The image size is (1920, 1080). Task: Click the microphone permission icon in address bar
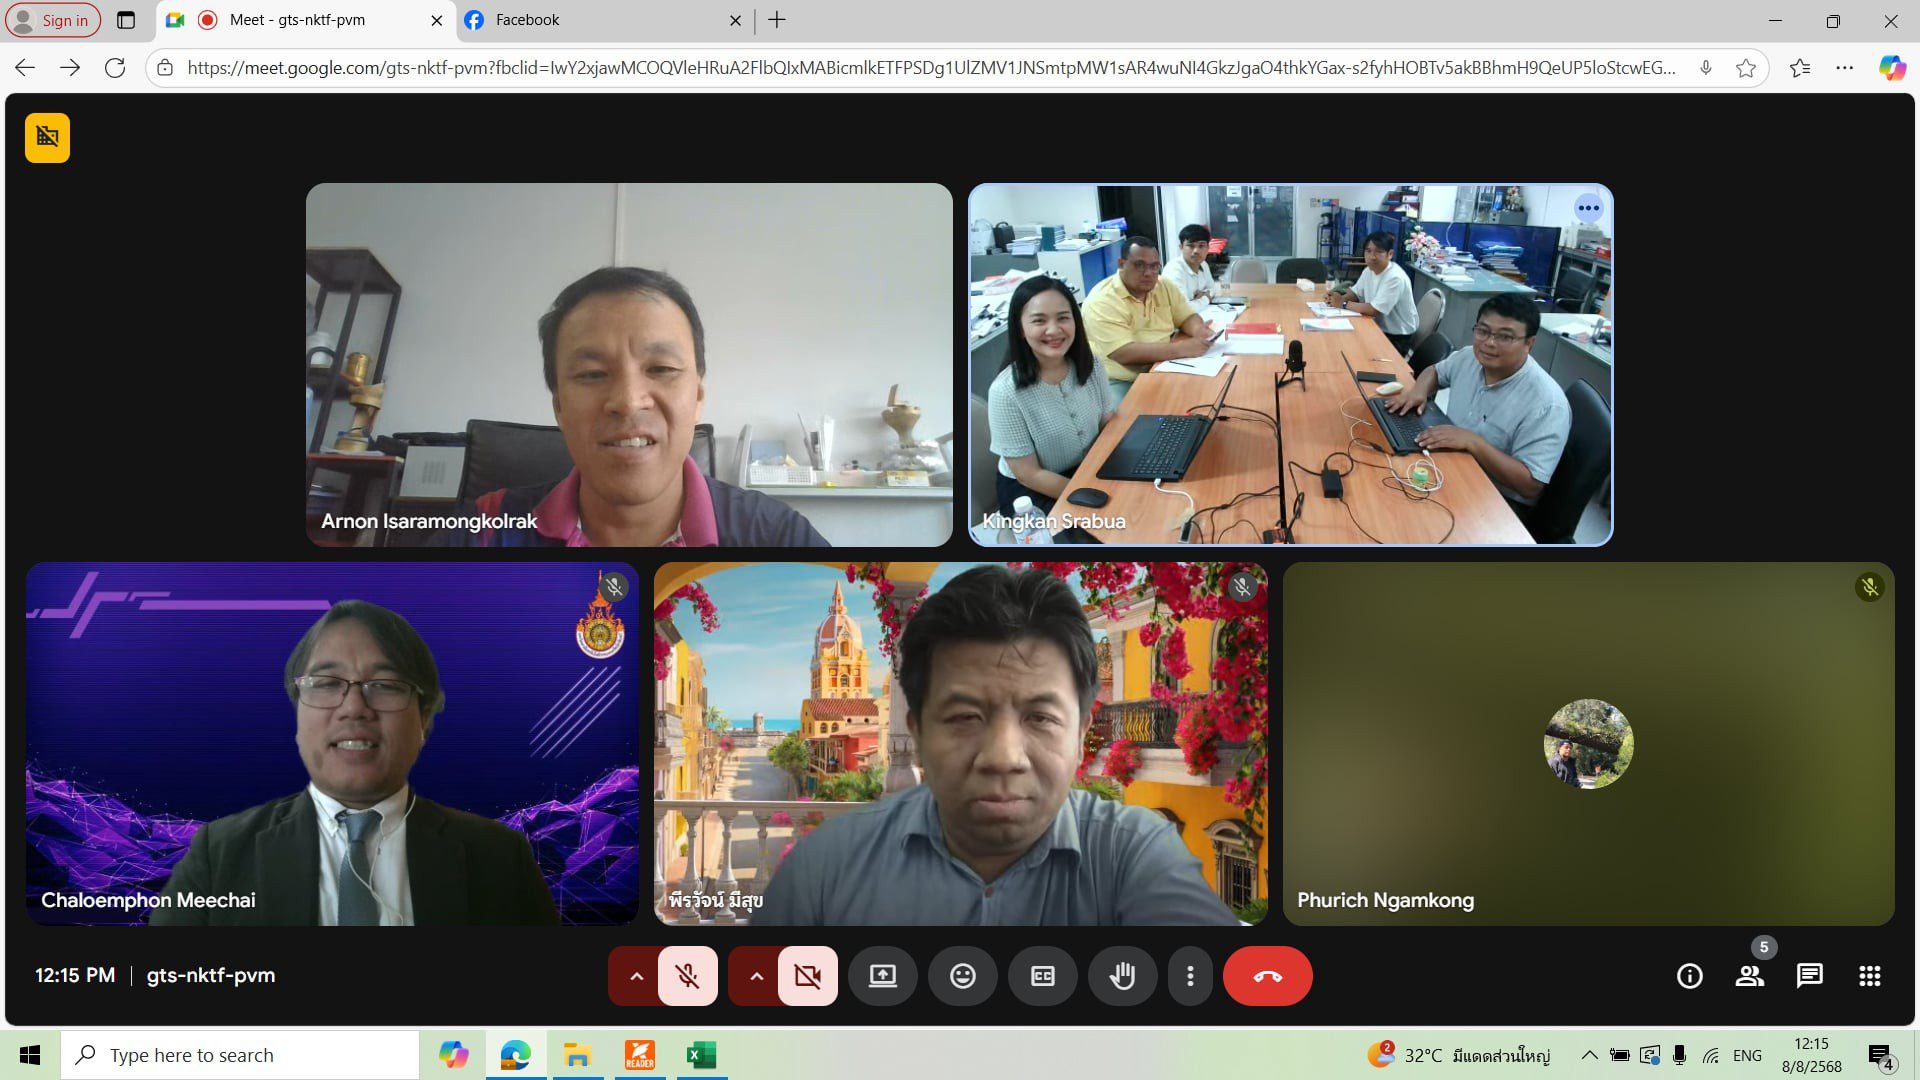click(1706, 67)
